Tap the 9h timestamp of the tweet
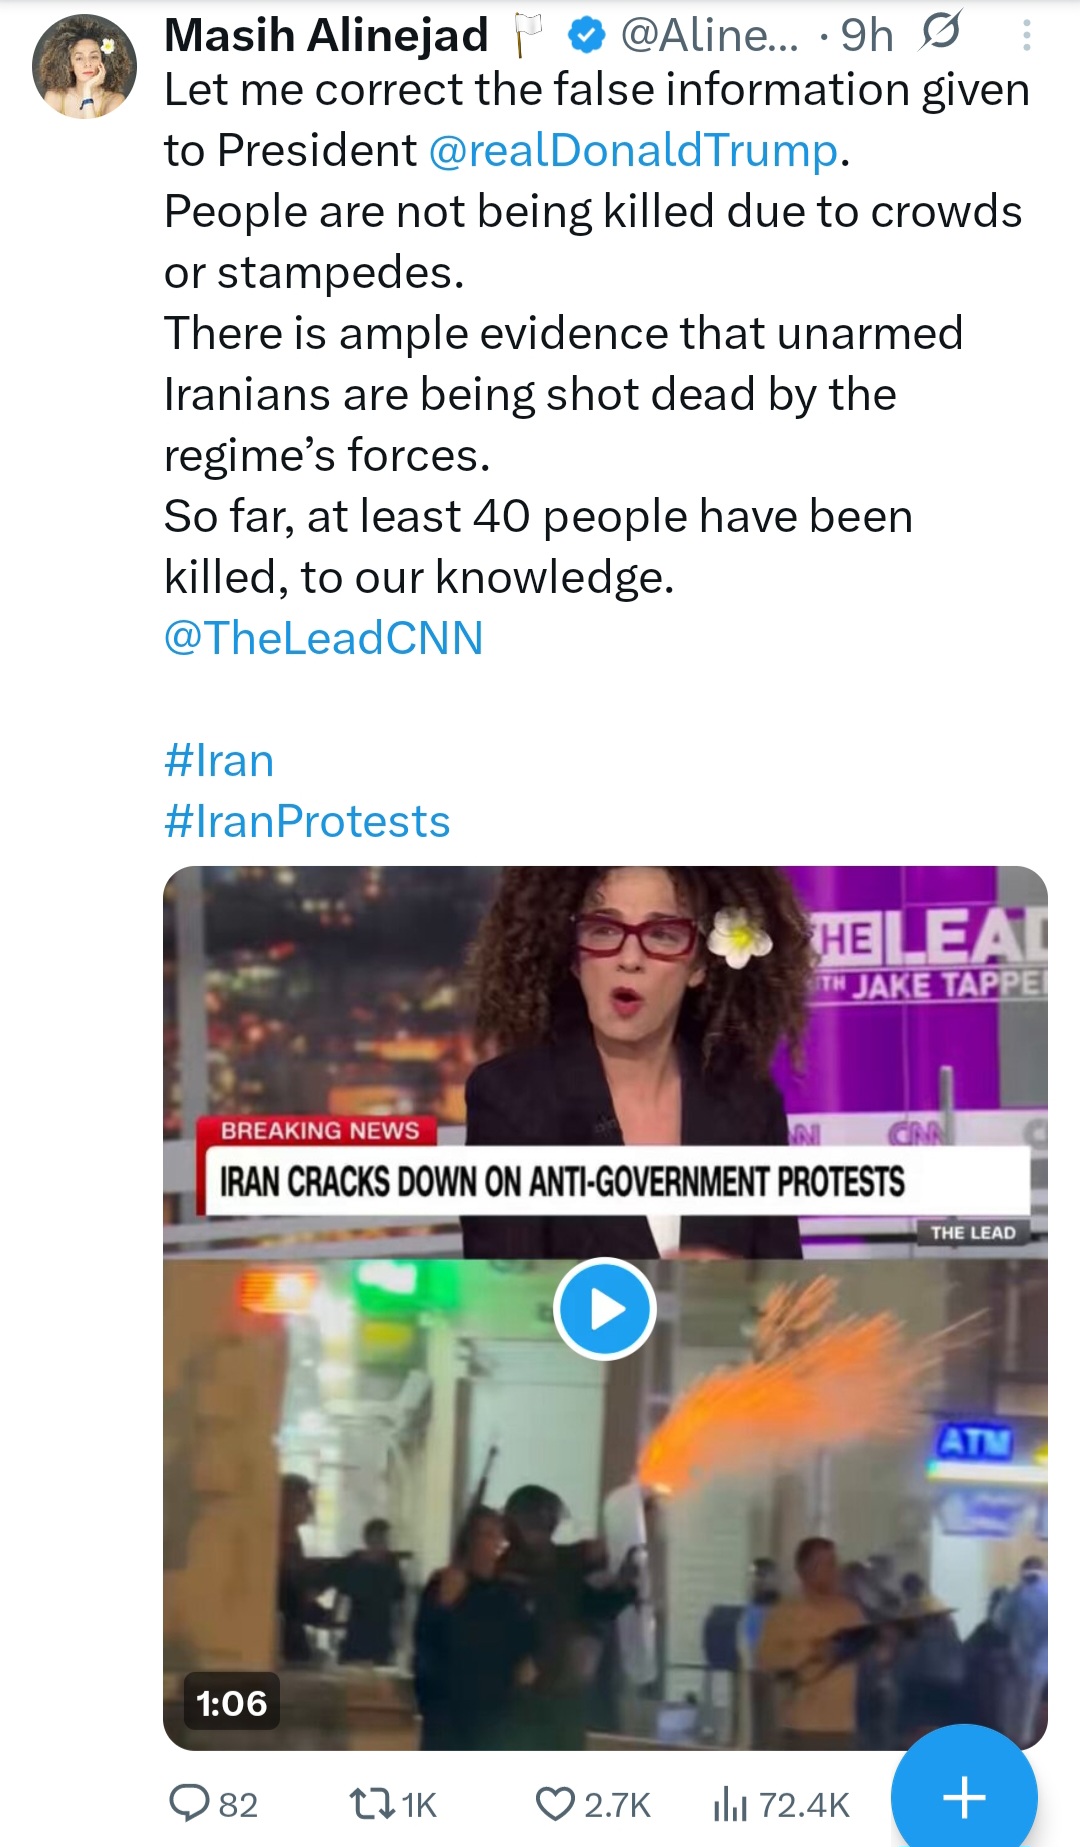This screenshot has width=1080, height=1847. point(866,36)
